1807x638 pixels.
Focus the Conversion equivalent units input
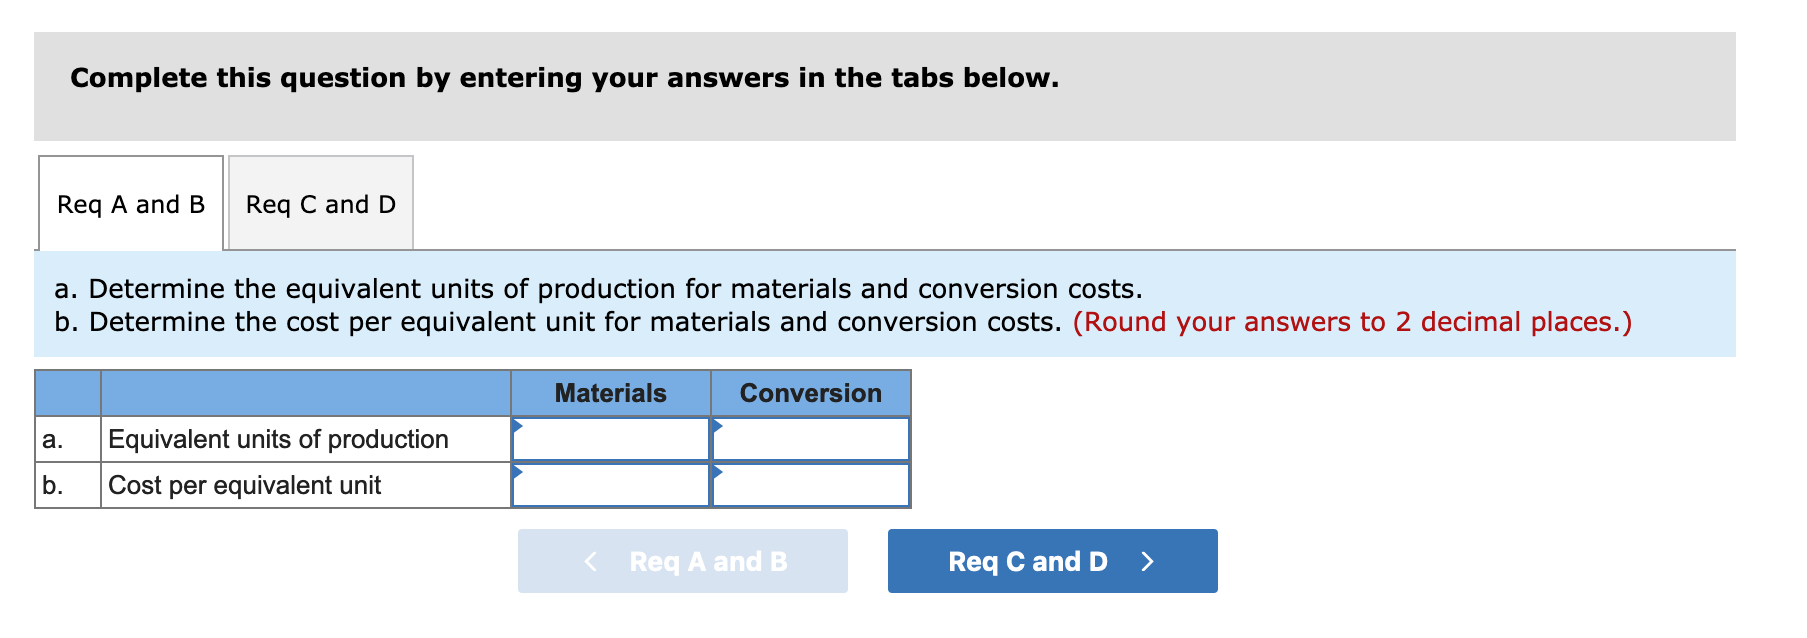click(x=812, y=440)
